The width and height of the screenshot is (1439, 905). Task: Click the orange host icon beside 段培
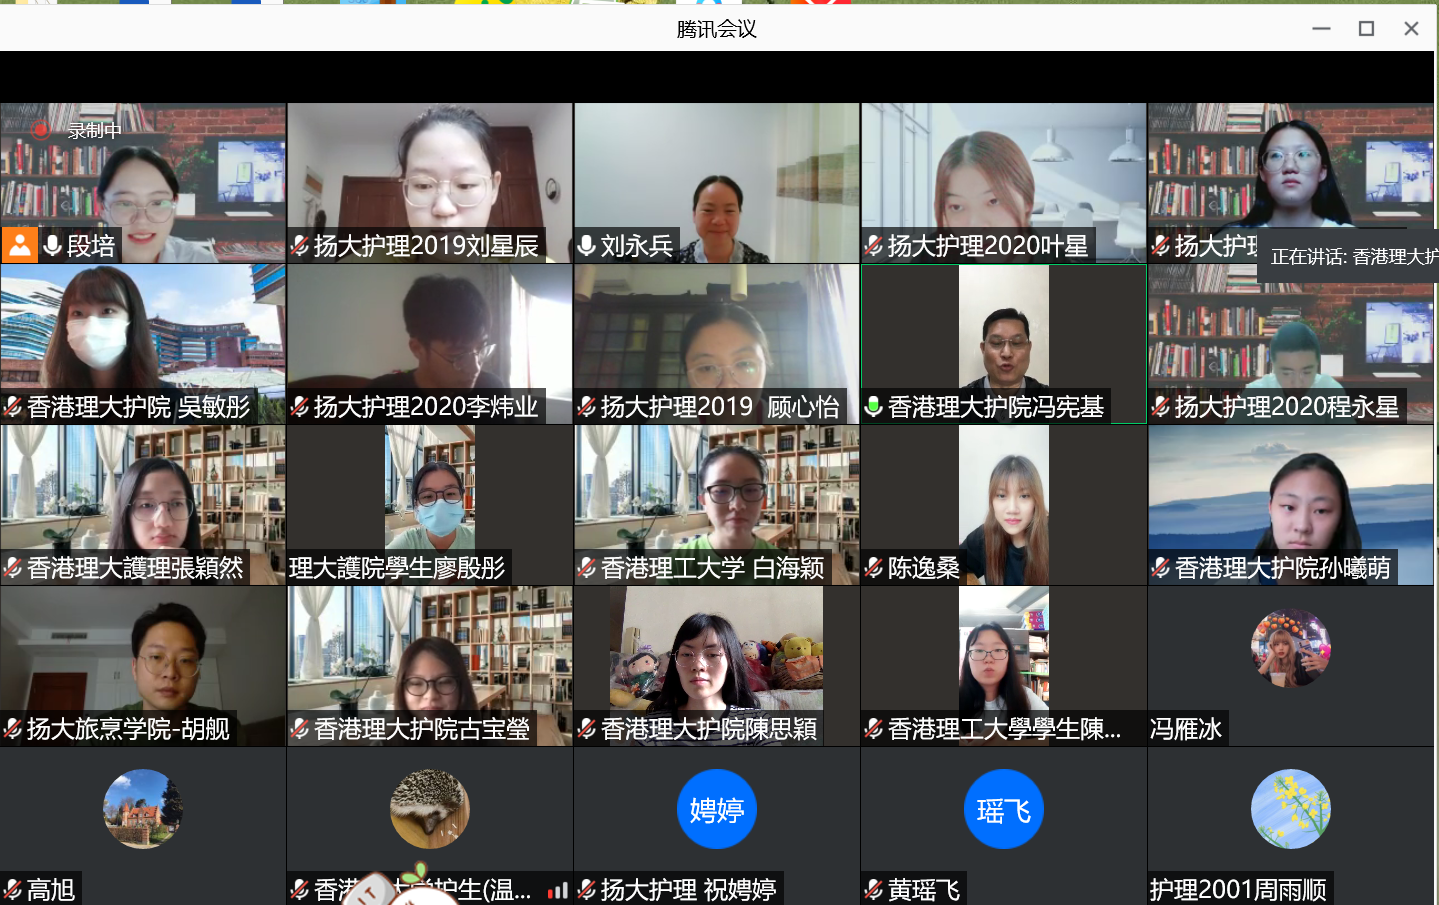[19, 245]
